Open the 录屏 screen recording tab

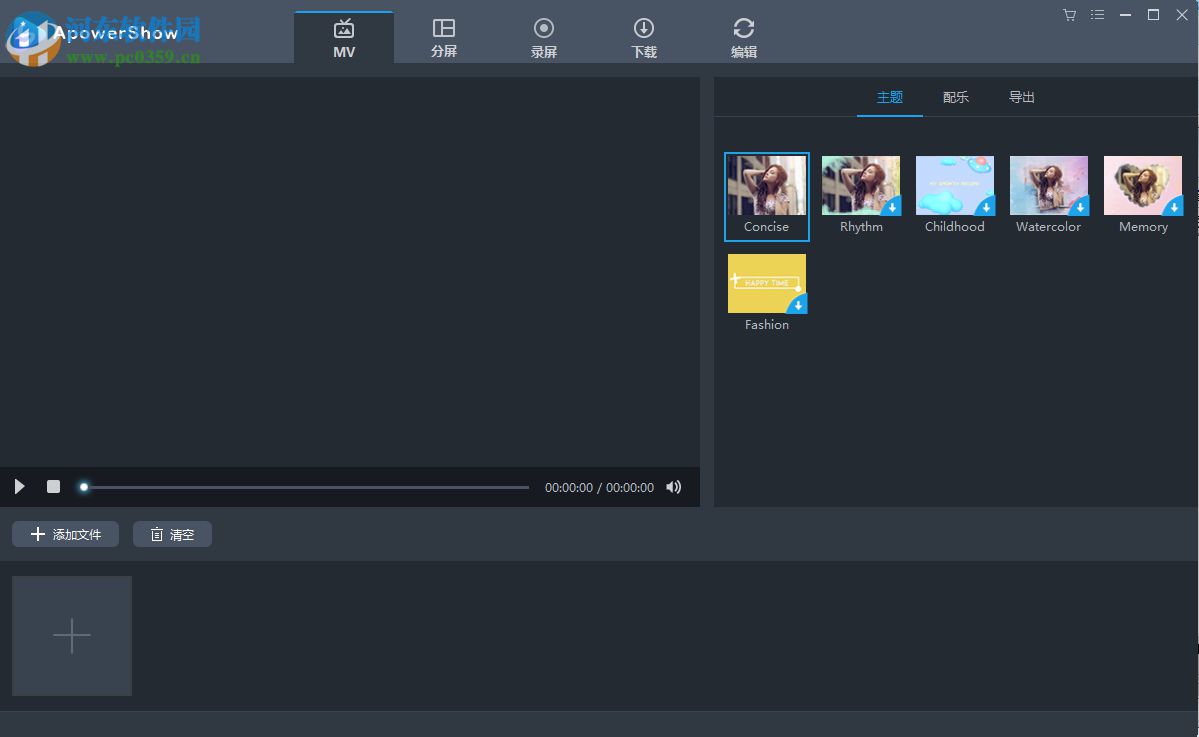544,37
